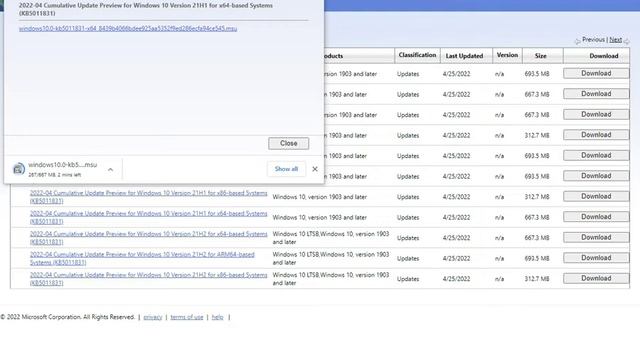Click the 312.7 MB size in 21H2 x86 row
Screen dimensions: 640x360
click(537, 279)
